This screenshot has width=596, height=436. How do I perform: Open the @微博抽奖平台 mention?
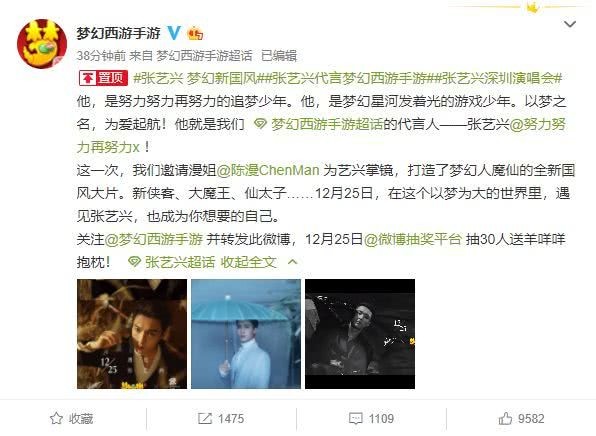pyautogui.click(x=413, y=239)
